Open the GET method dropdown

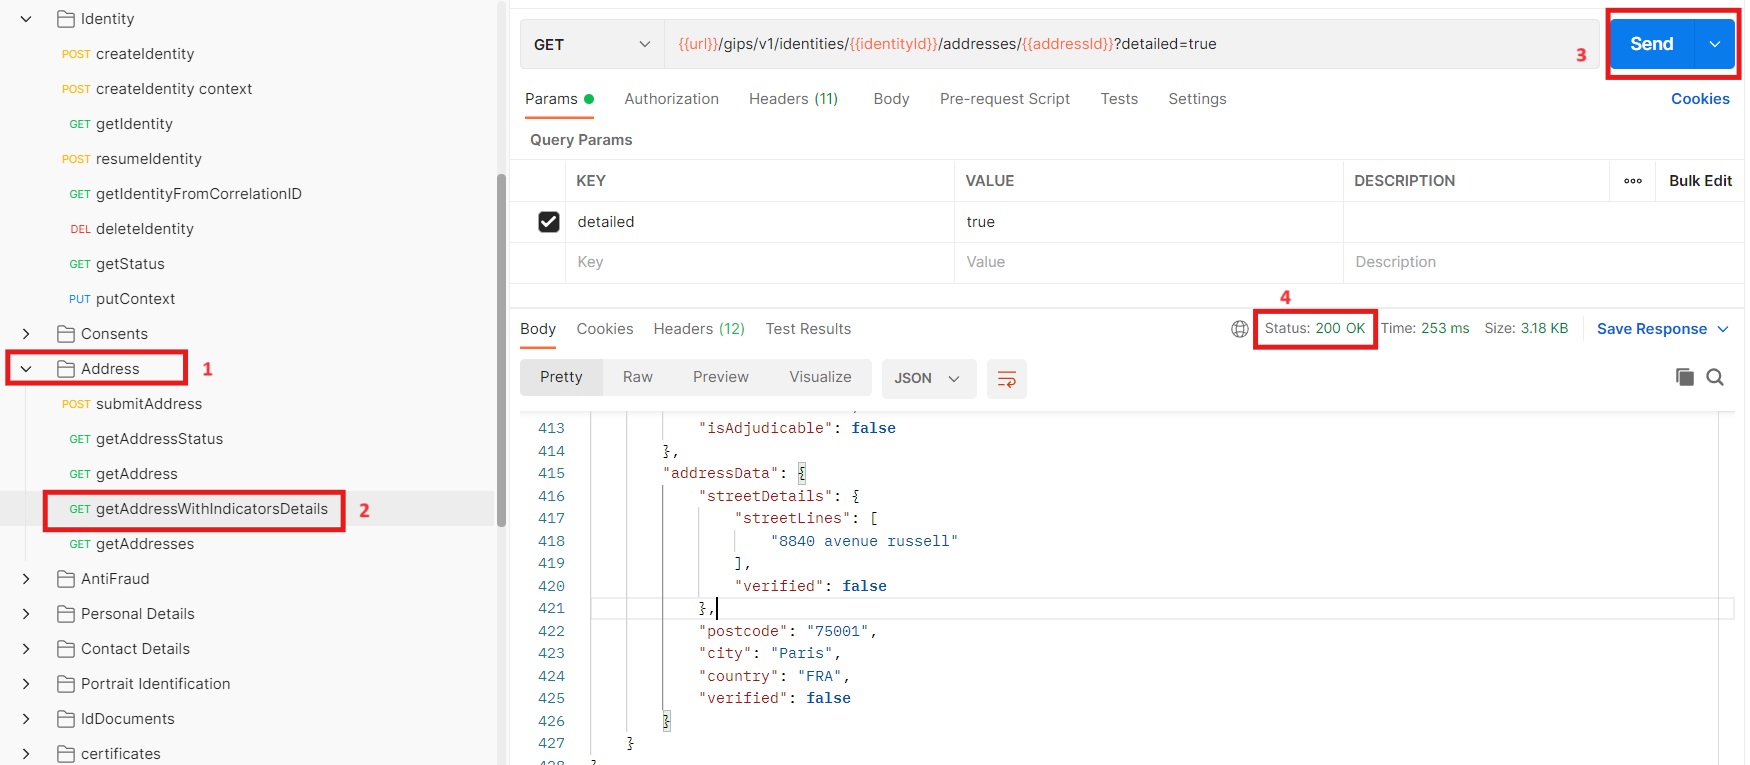click(592, 45)
